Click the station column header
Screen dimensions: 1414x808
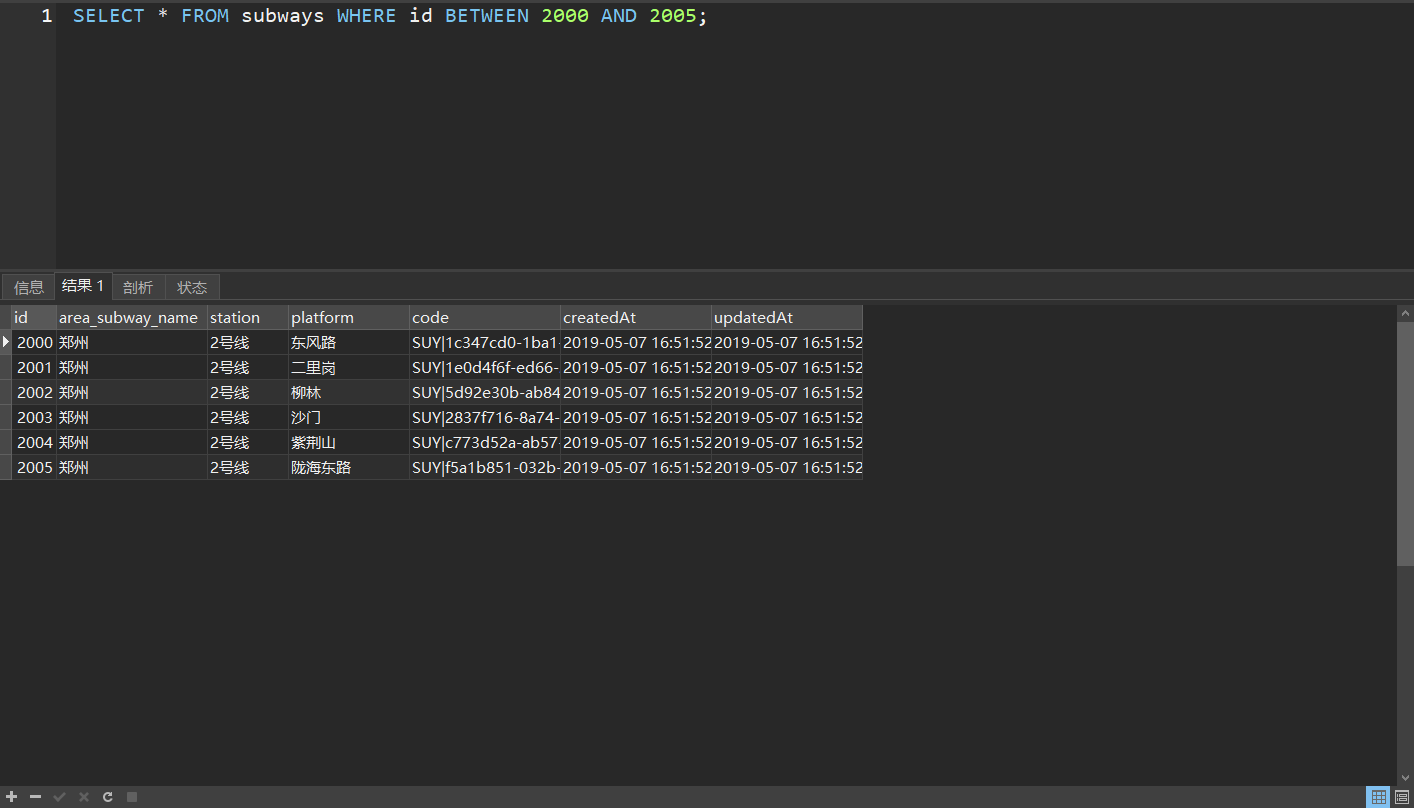(248, 318)
